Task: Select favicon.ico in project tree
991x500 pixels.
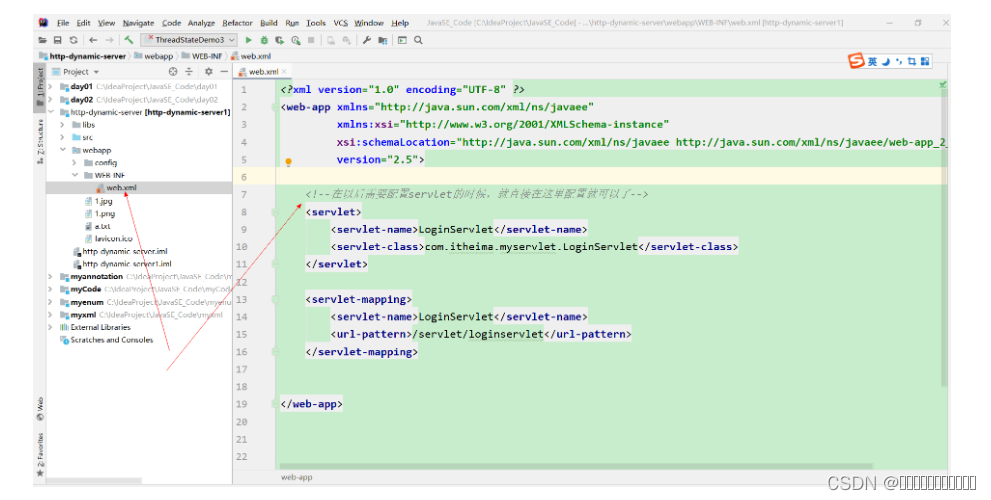Action: coord(114,238)
